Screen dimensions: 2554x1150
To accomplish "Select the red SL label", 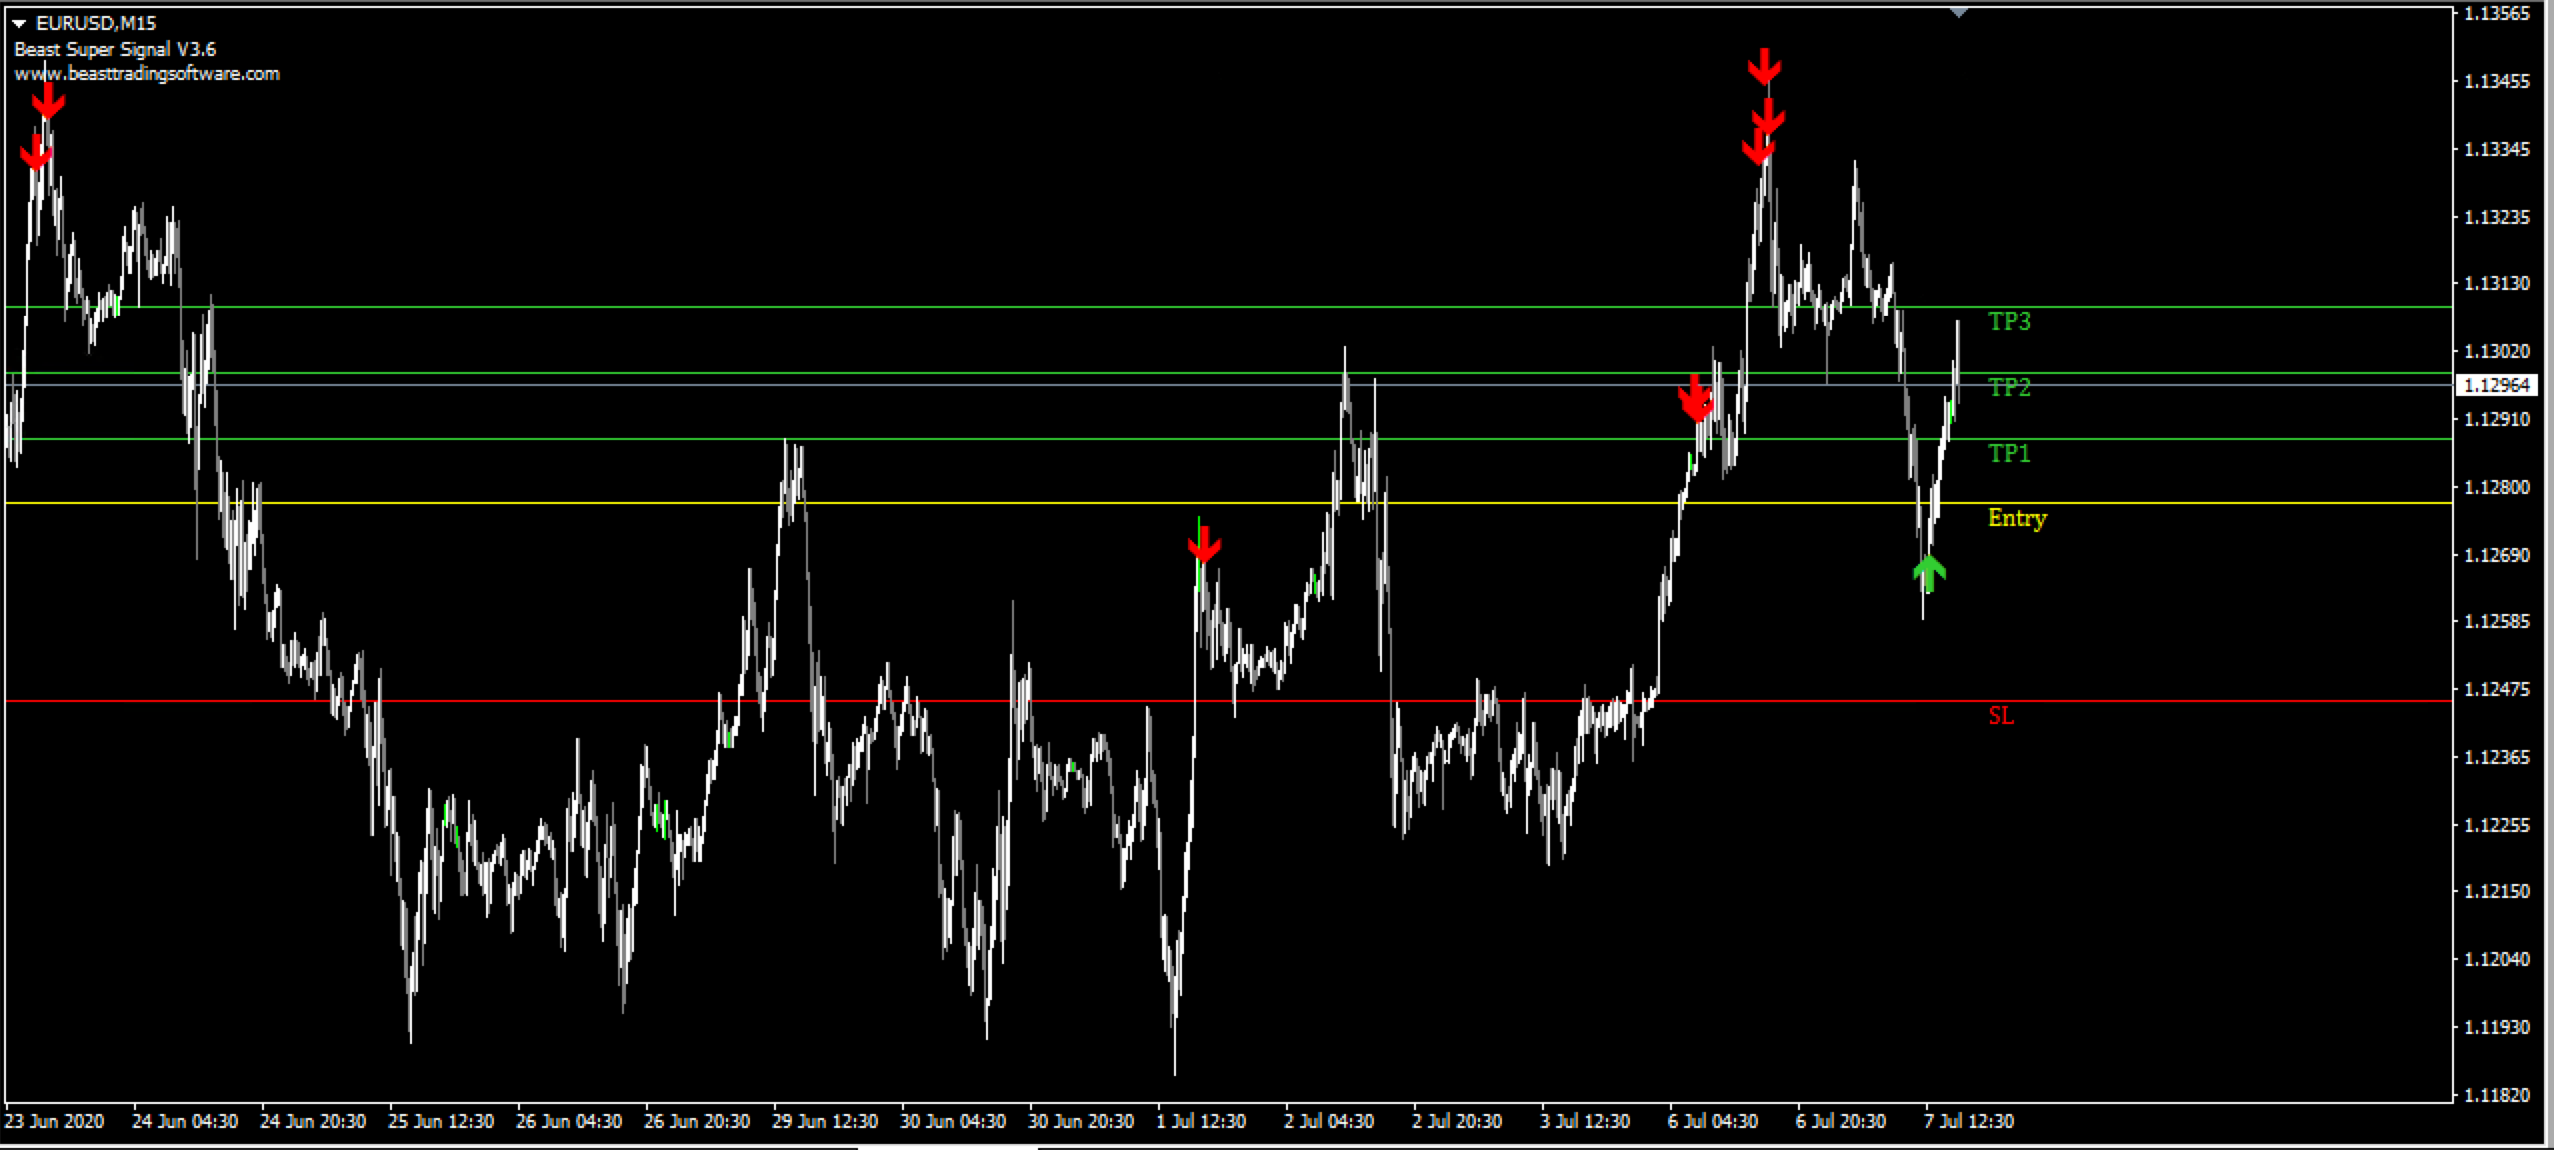I will click(2000, 715).
